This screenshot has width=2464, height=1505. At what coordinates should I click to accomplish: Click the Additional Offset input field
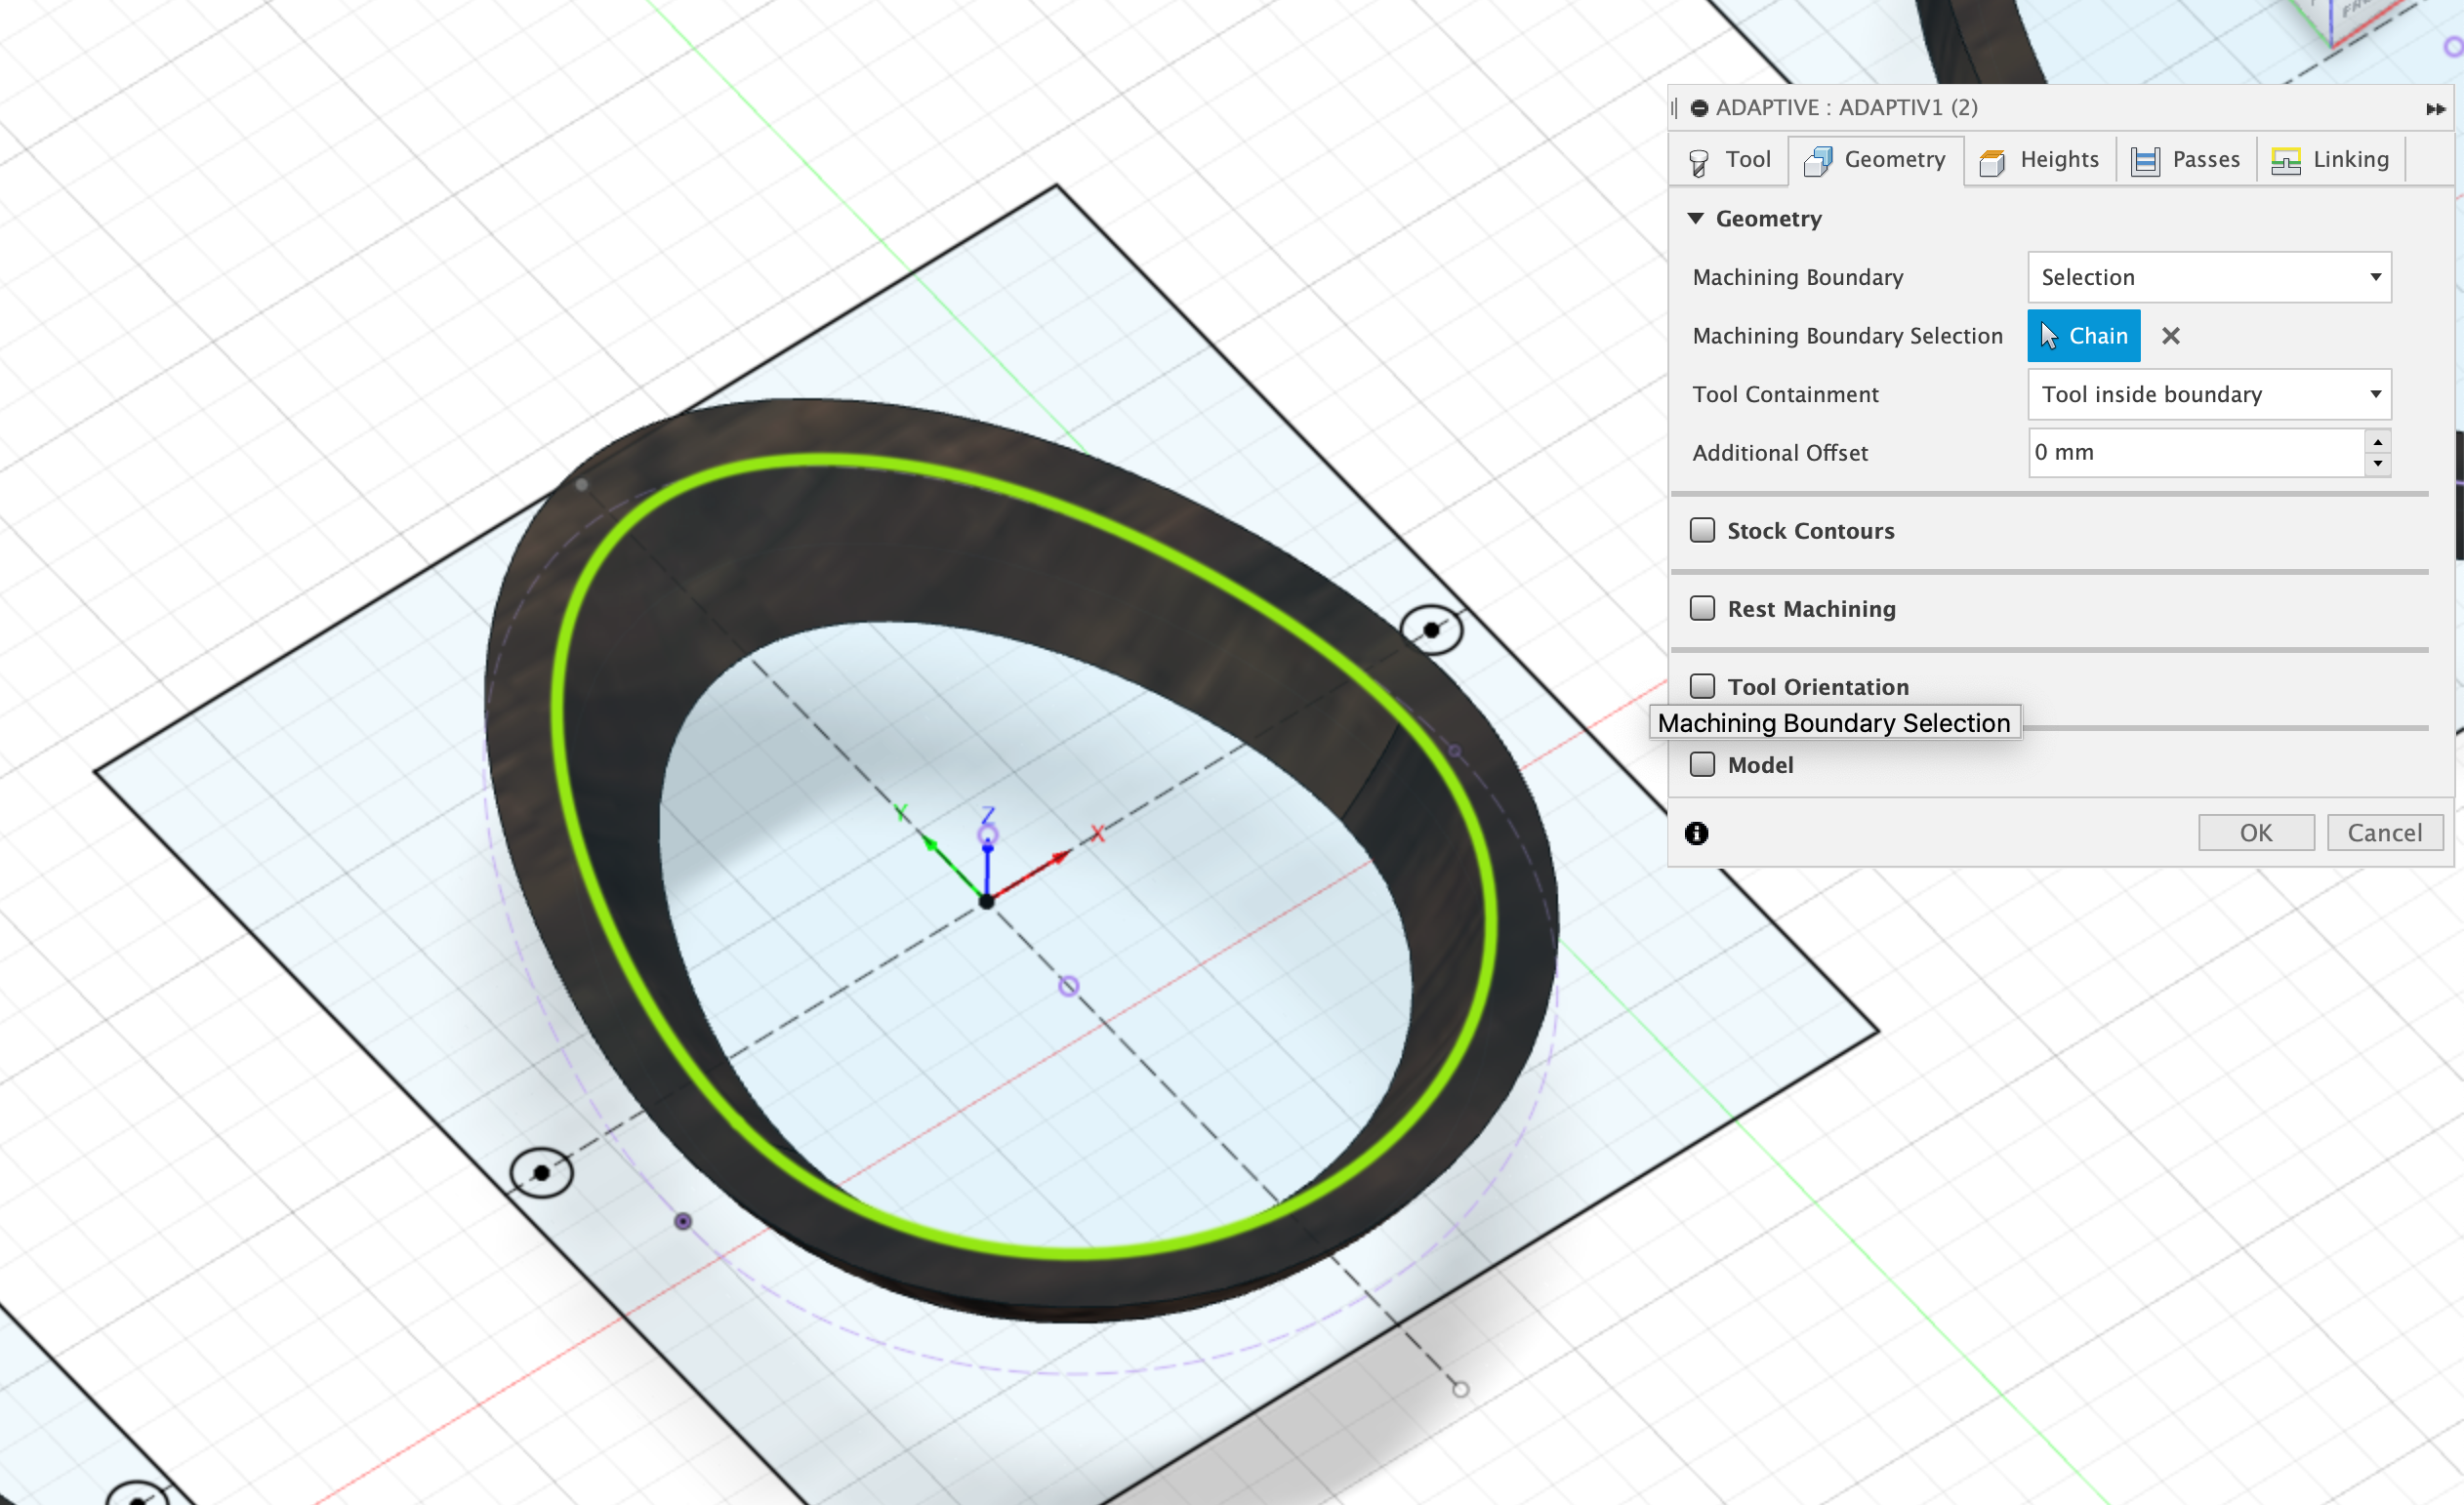2194,452
